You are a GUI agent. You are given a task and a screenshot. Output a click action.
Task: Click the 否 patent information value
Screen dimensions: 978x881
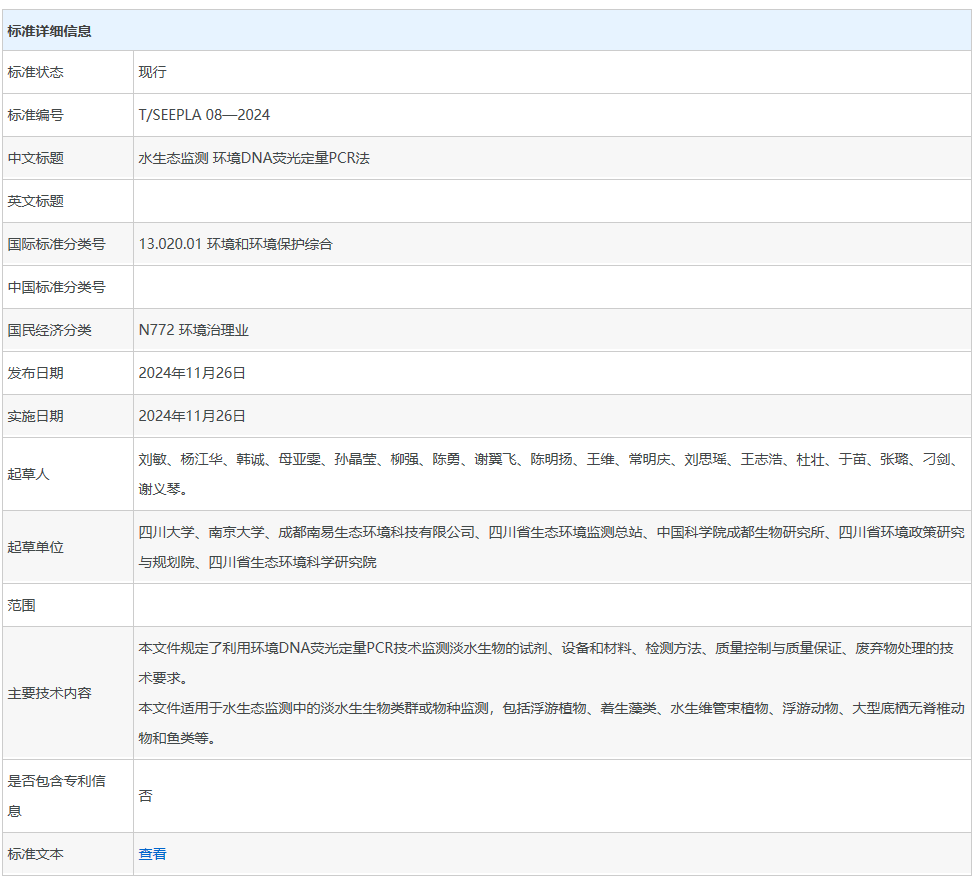[x=146, y=796]
